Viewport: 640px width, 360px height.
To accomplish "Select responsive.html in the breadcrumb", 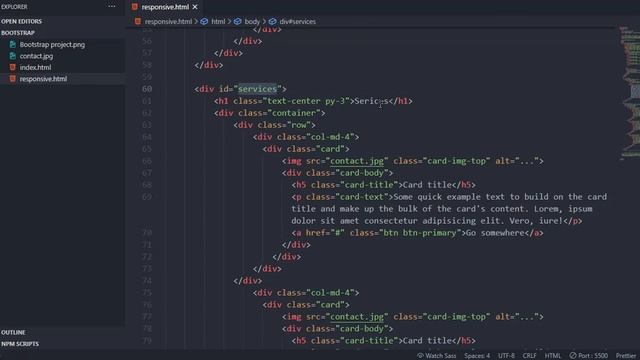I will [x=168, y=22].
